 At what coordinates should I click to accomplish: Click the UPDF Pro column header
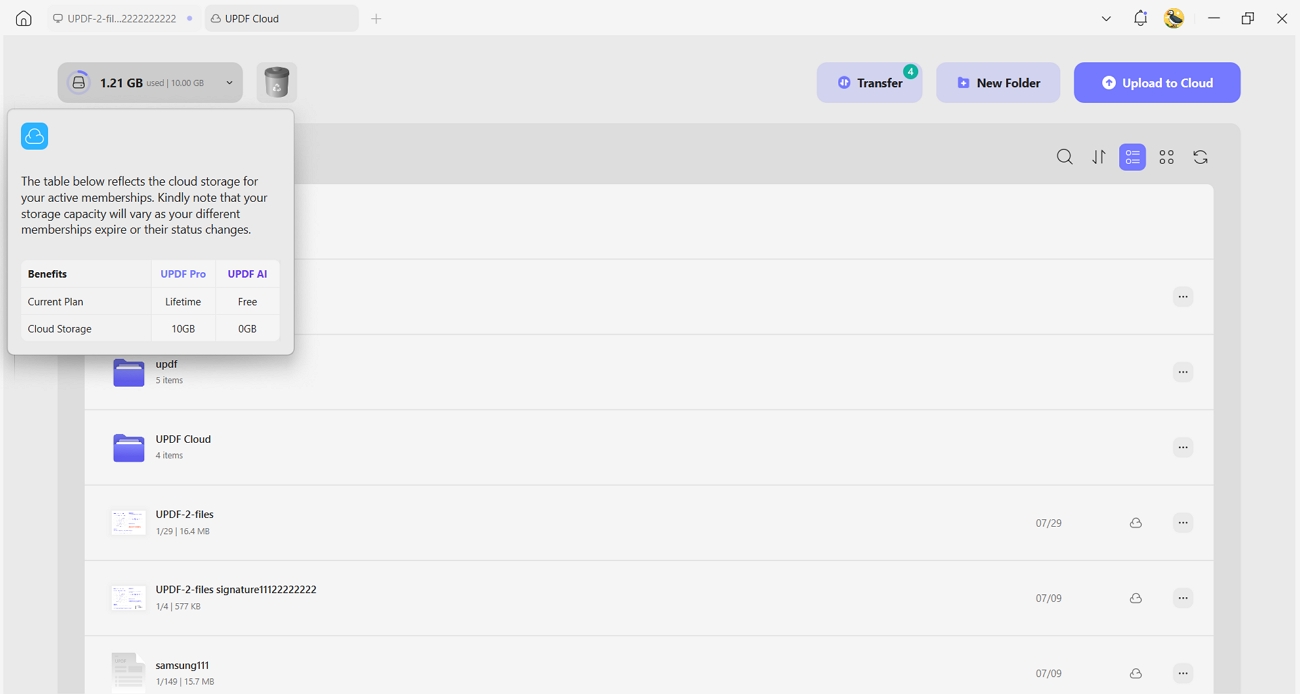pos(183,274)
